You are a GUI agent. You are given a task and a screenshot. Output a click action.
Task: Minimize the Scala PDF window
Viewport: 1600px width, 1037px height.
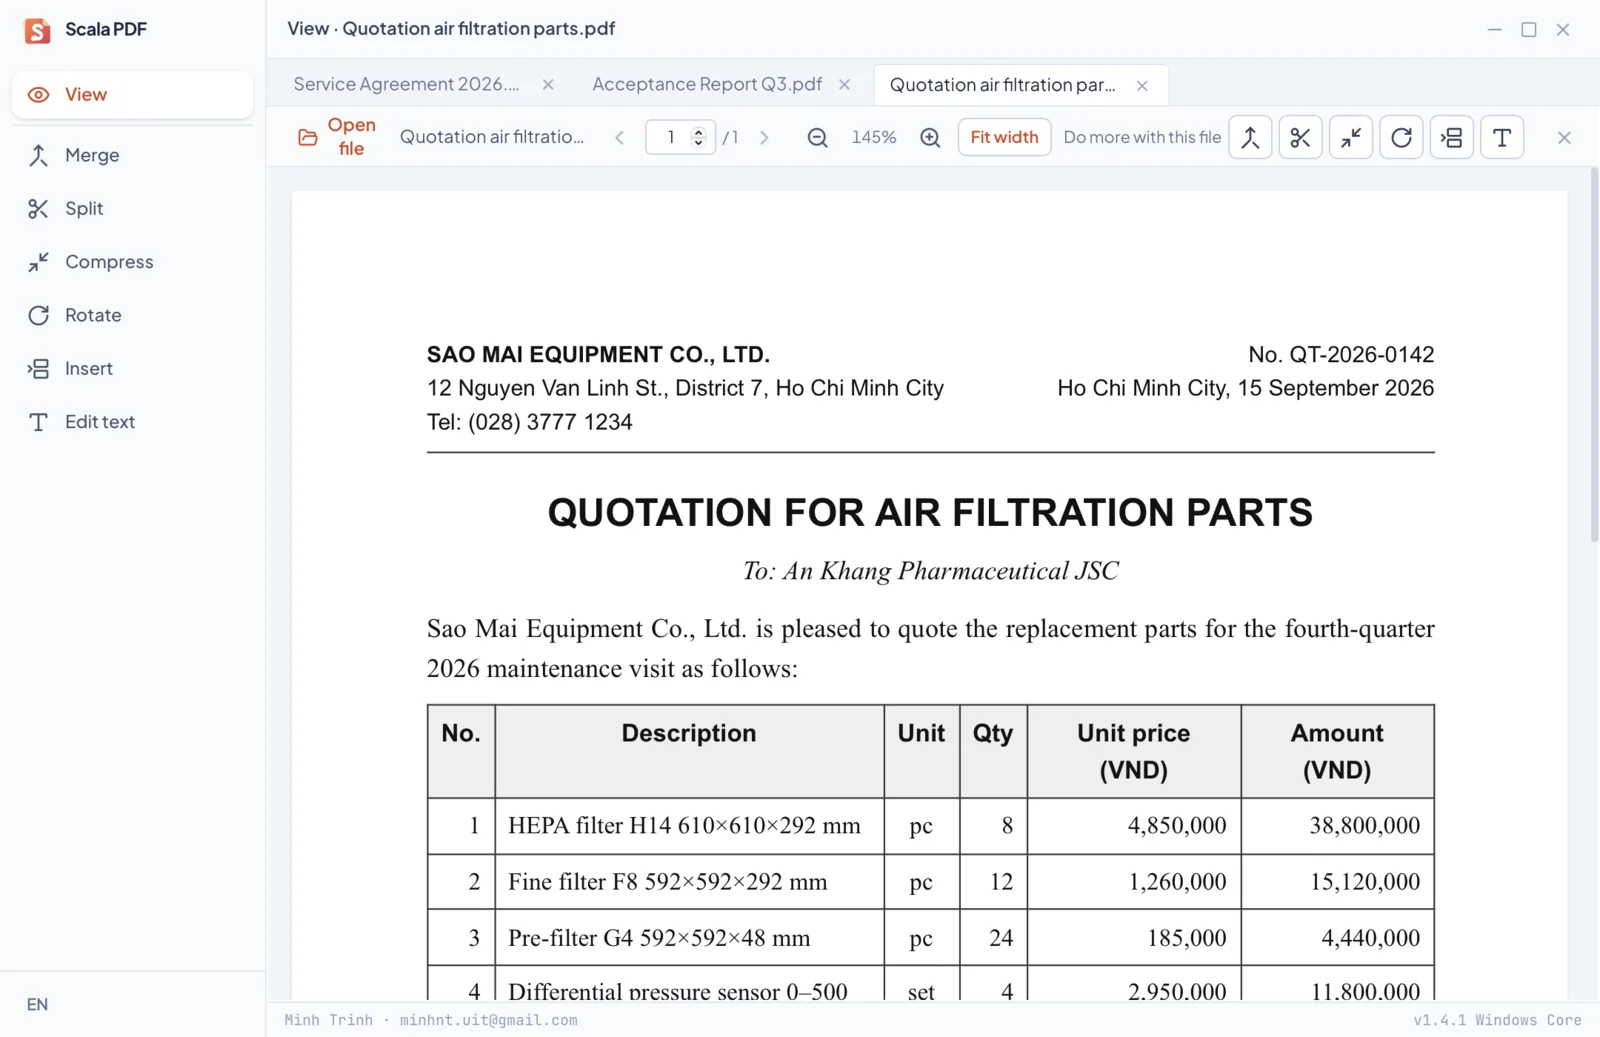pos(1495,30)
